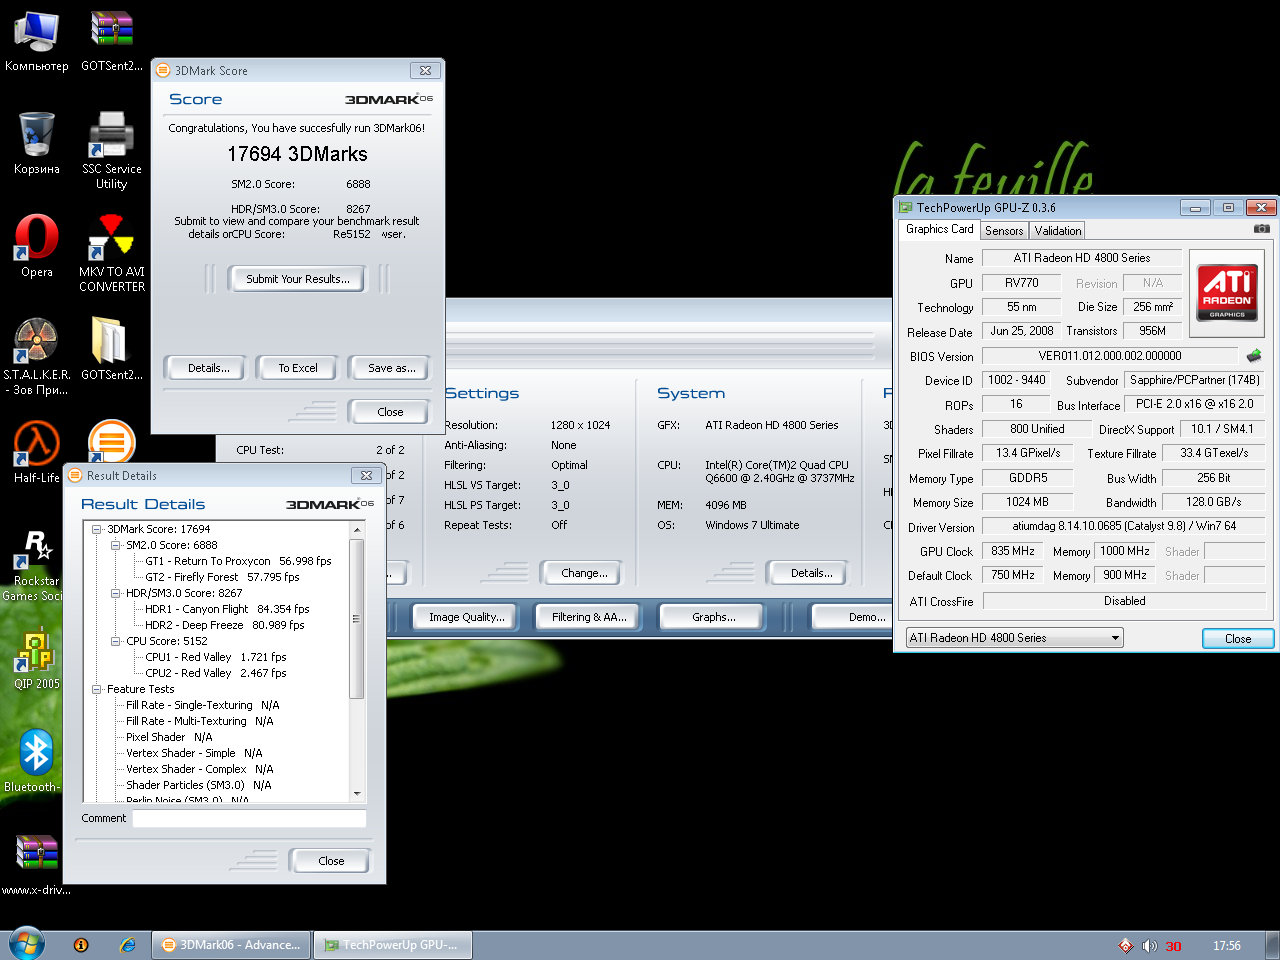
Task: Select GT2 - Firefly Forest row
Action: coord(222,577)
